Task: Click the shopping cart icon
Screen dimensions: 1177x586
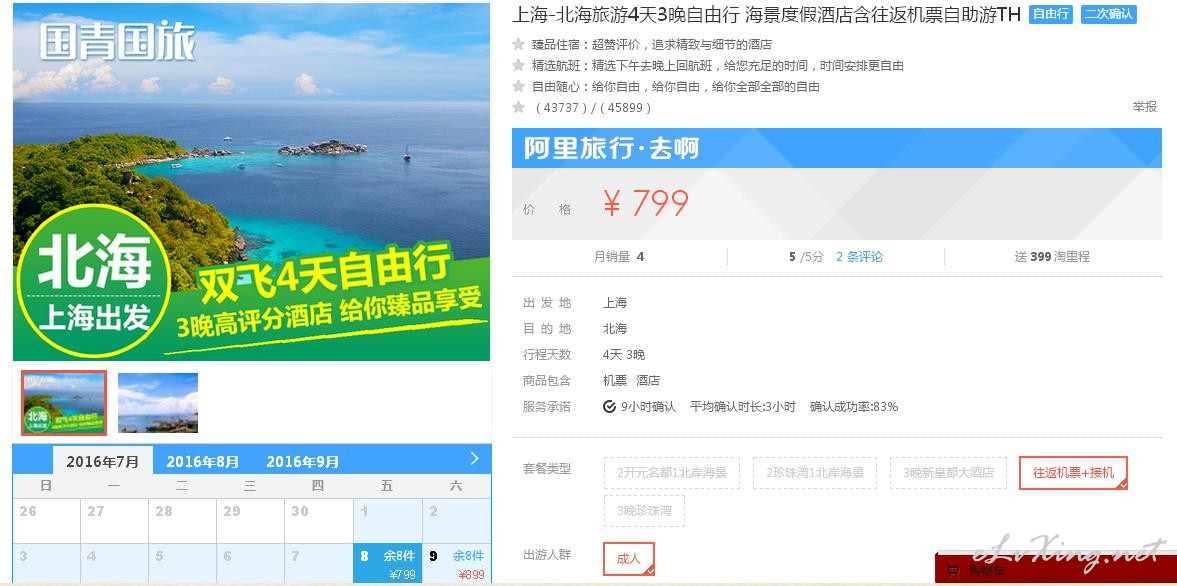Action: (x=953, y=571)
